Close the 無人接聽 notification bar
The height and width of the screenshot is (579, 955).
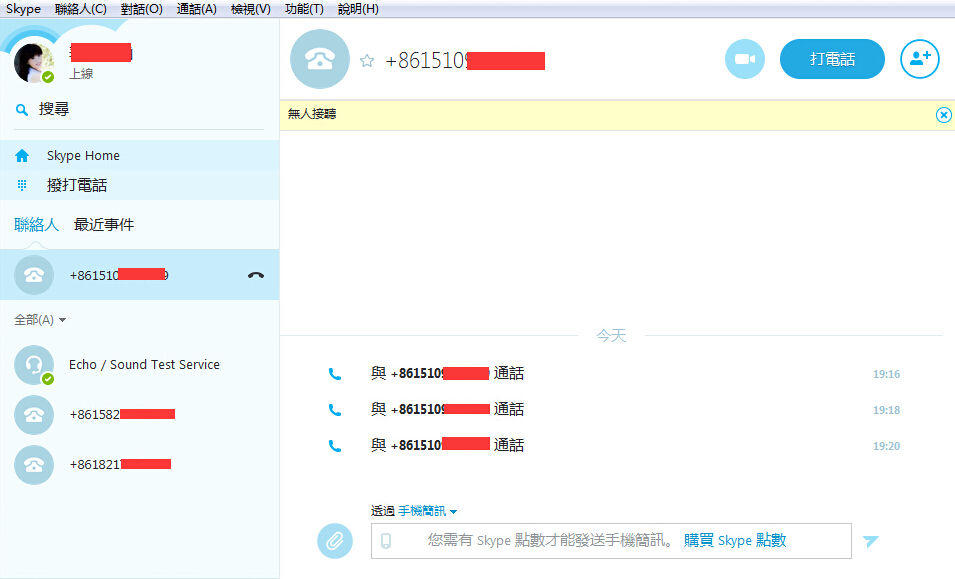[x=943, y=115]
